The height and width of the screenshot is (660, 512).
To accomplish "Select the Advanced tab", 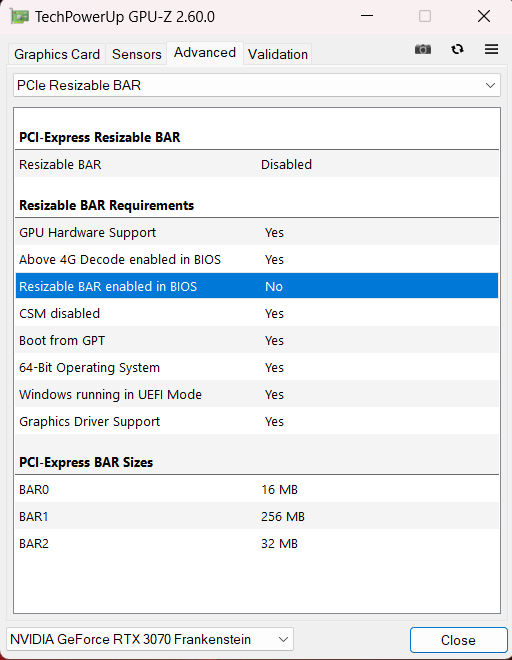I will [205, 53].
